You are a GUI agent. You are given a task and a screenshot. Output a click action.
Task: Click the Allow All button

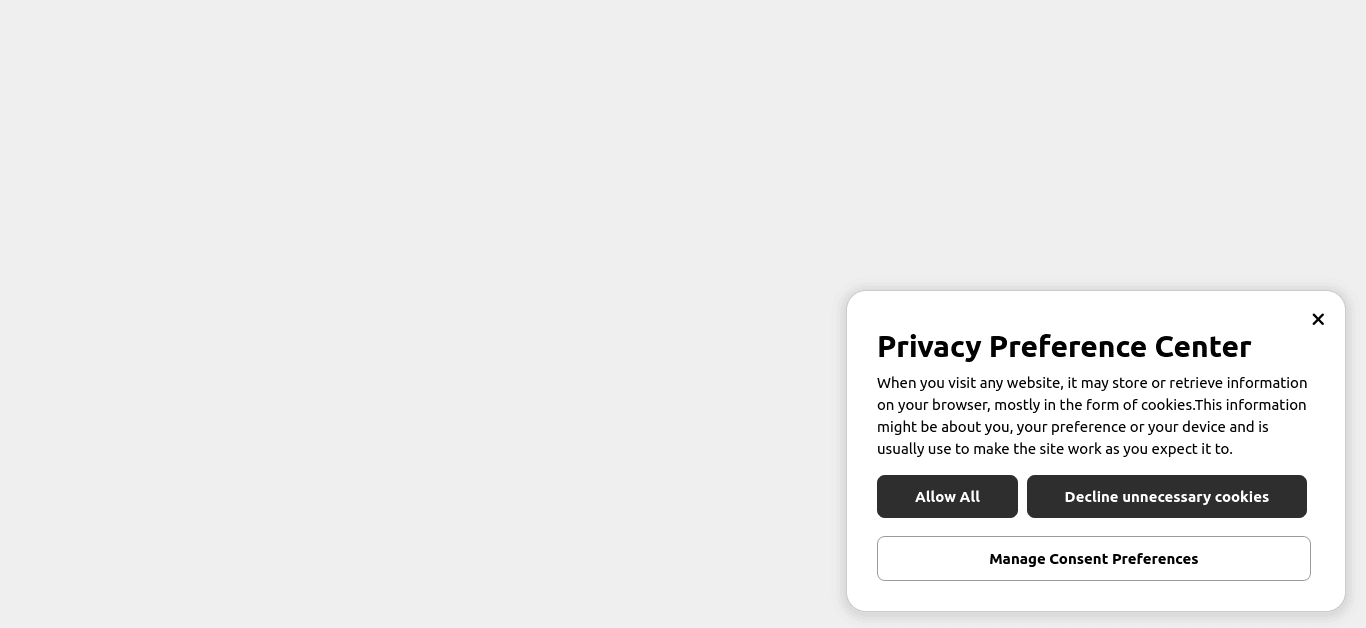pyautogui.click(x=947, y=497)
